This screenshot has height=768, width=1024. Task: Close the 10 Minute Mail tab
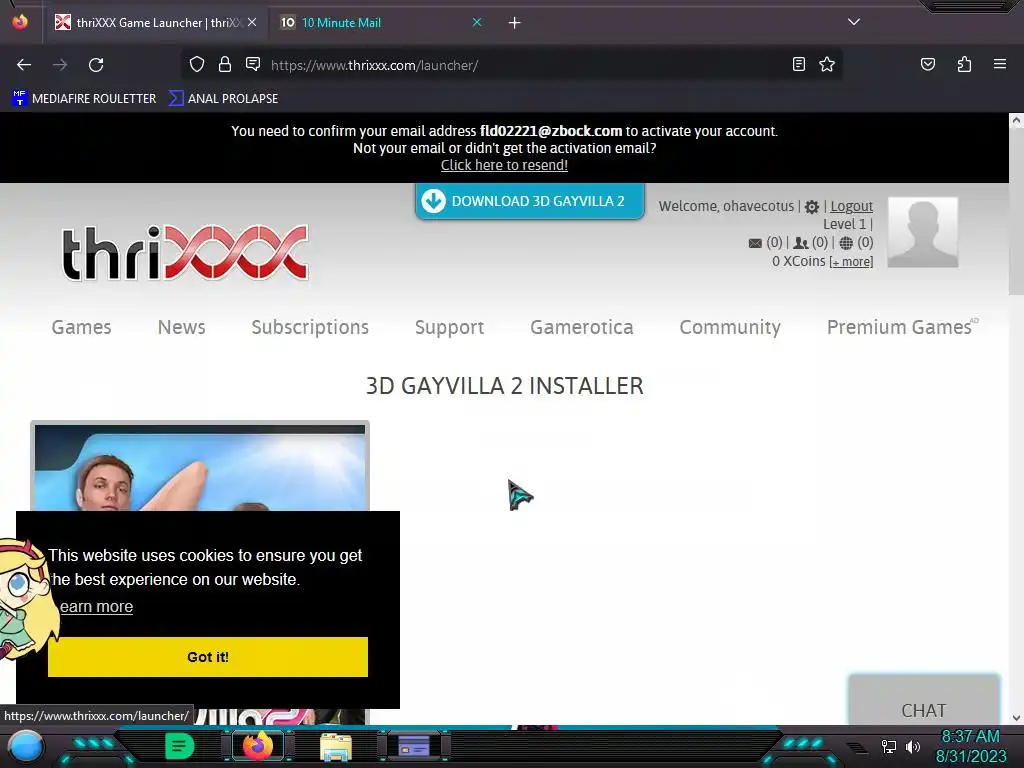(477, 22)
